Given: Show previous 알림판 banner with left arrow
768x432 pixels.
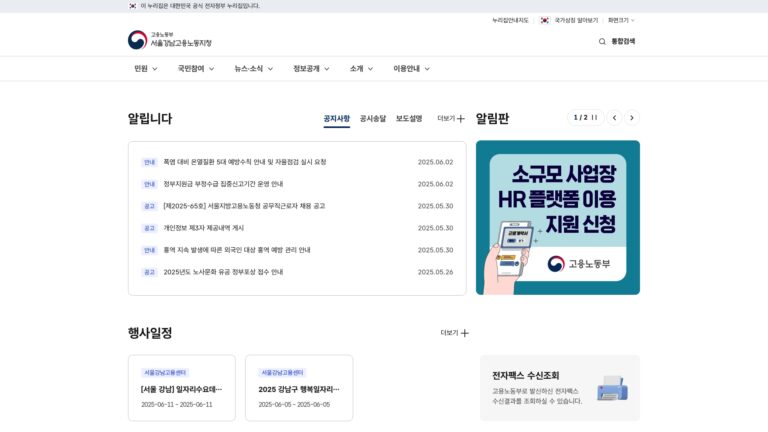Looking at the screenshot, I should [614, 118].
